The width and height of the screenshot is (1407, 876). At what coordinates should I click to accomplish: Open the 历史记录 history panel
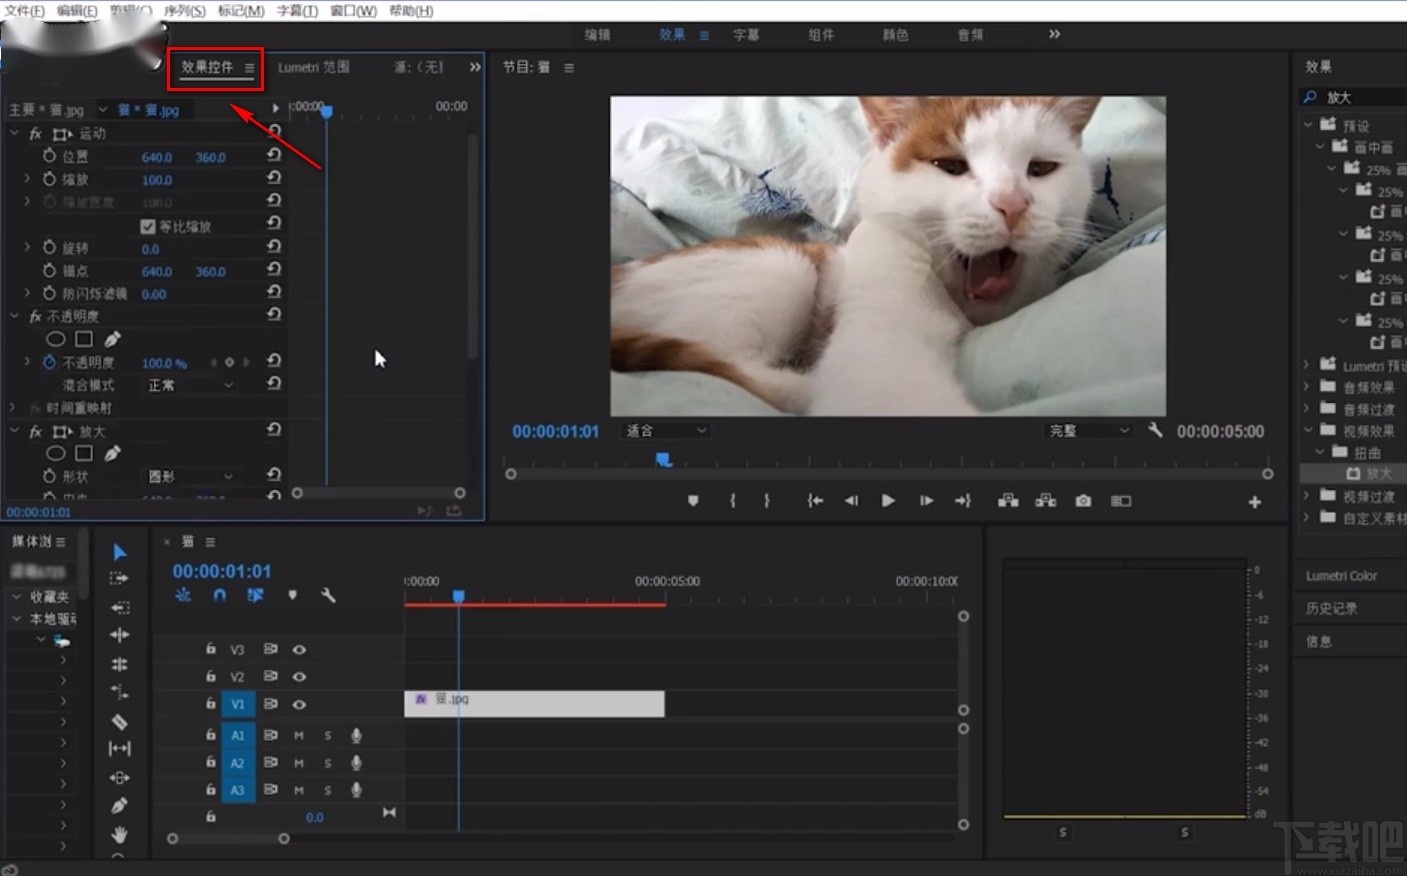(x=1331, y=608)
